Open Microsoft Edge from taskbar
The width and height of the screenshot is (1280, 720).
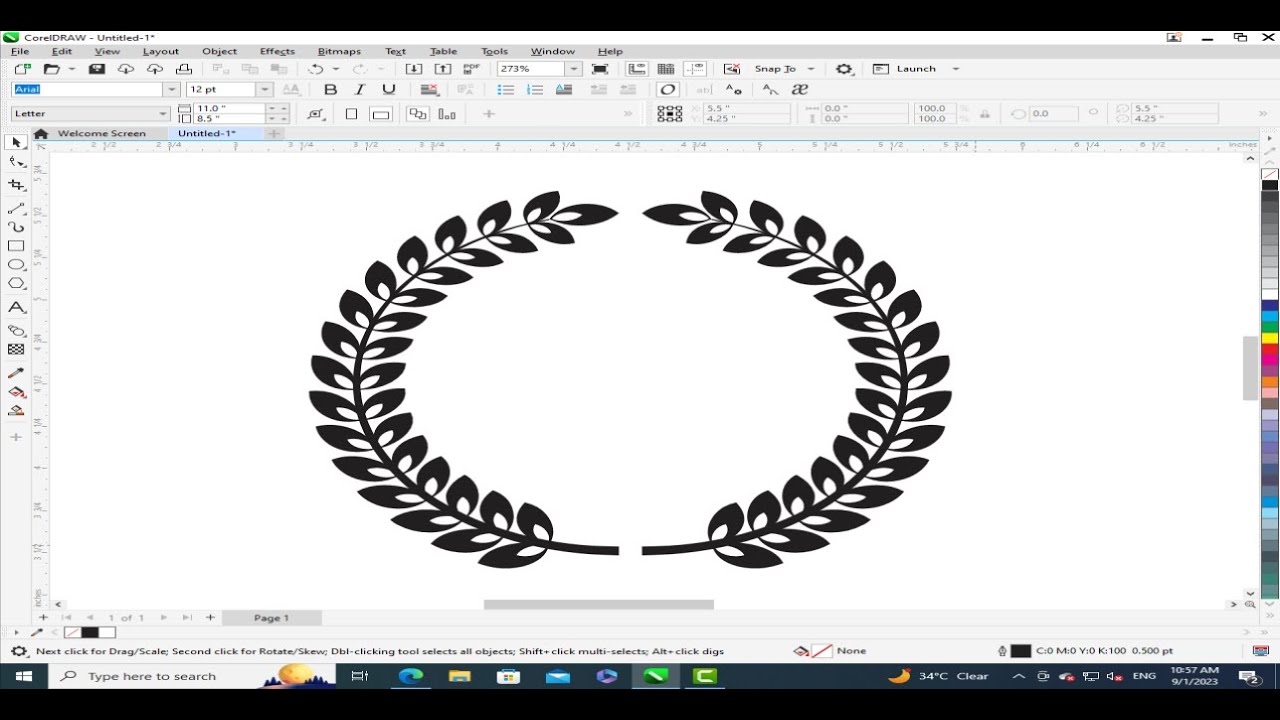[411, 676]
